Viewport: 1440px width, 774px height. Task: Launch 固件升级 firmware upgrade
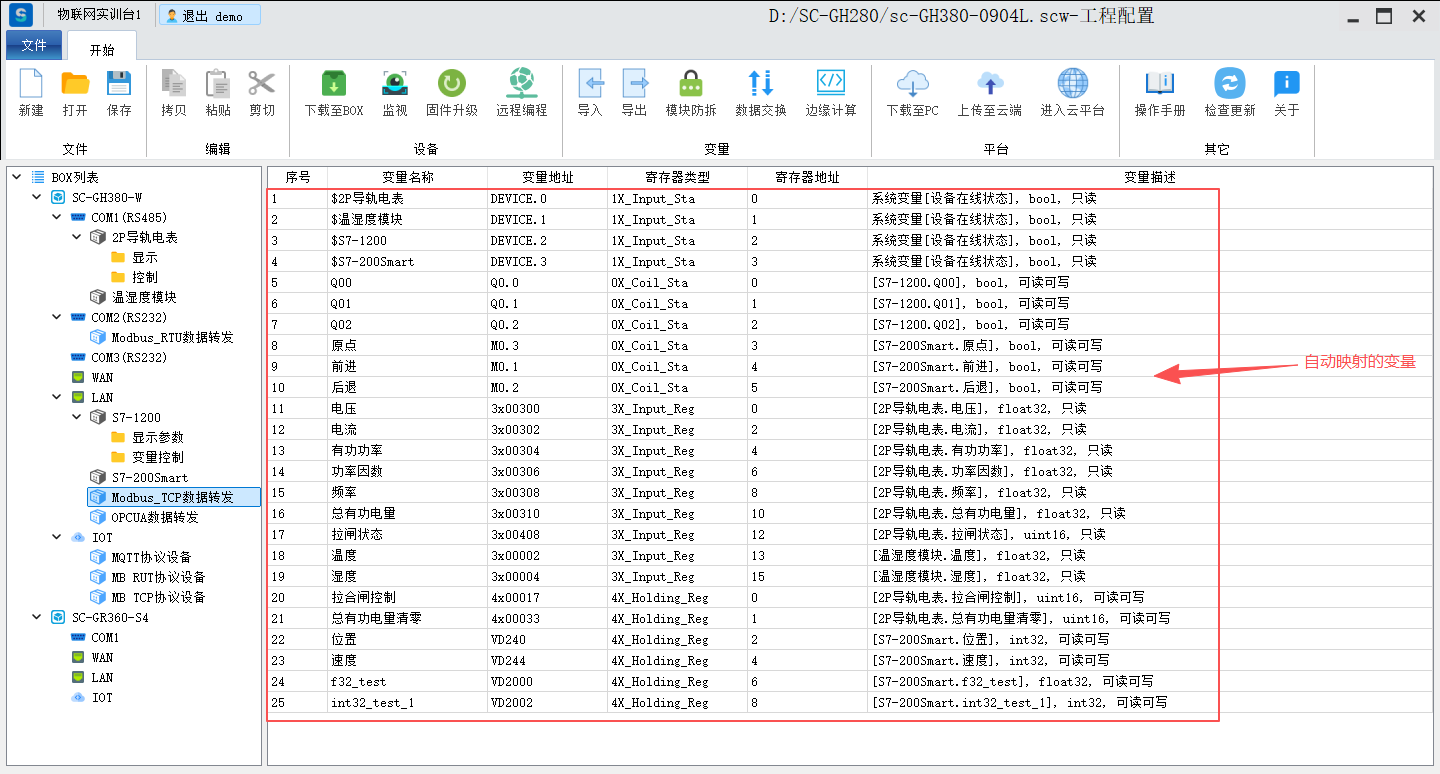point(451,85)
